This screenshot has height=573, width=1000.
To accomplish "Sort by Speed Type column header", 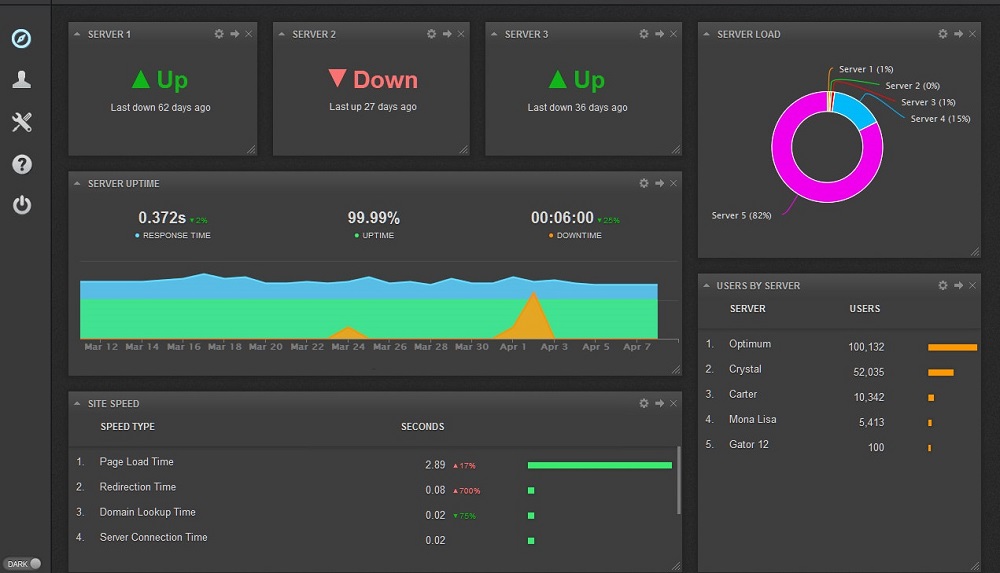I will [x=127, y=426].
